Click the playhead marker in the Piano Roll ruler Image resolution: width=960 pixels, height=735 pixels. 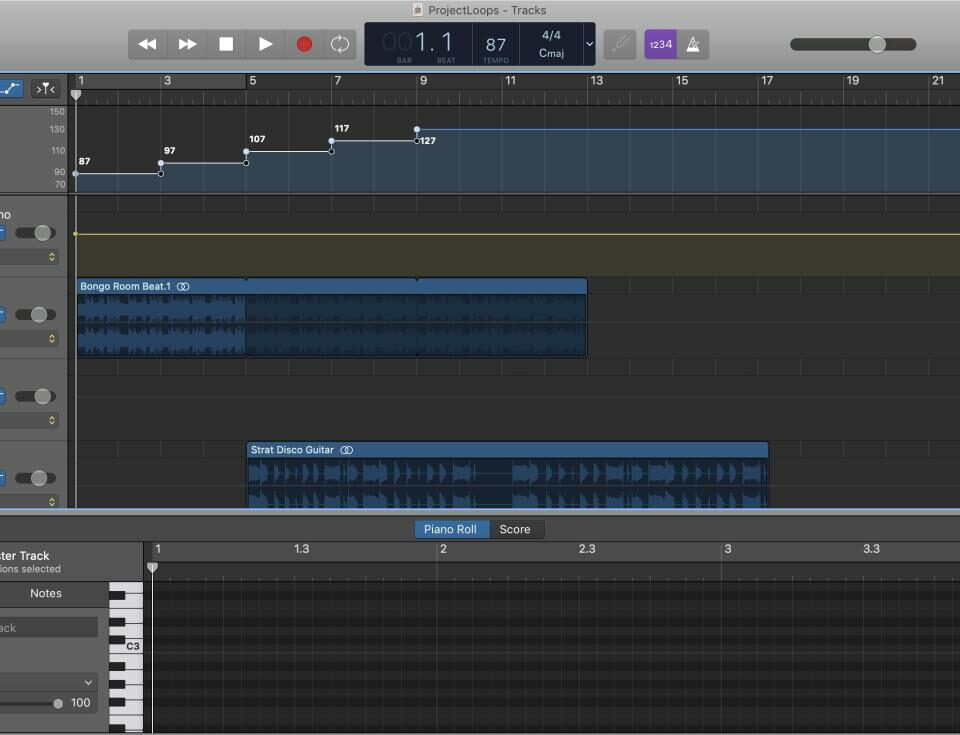click(152, 568)
